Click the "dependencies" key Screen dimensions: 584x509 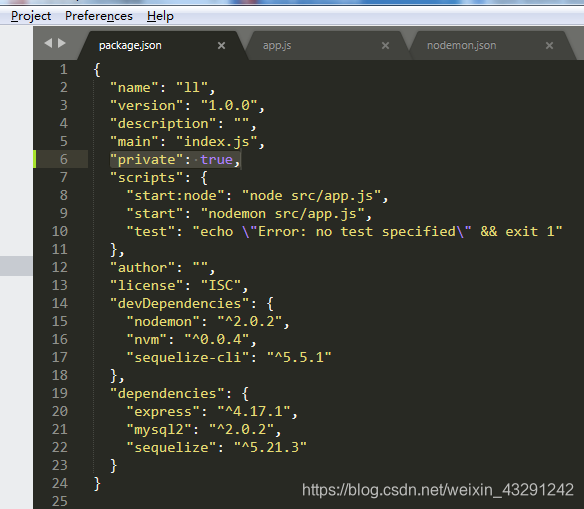click(x=167, y=394)
